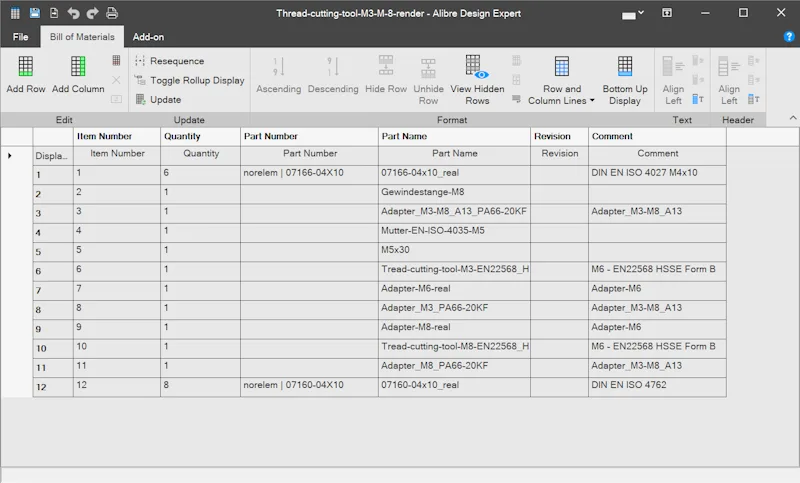Collapse the ribbon using the chevron
800x483 pixels.
coord(793,118)
